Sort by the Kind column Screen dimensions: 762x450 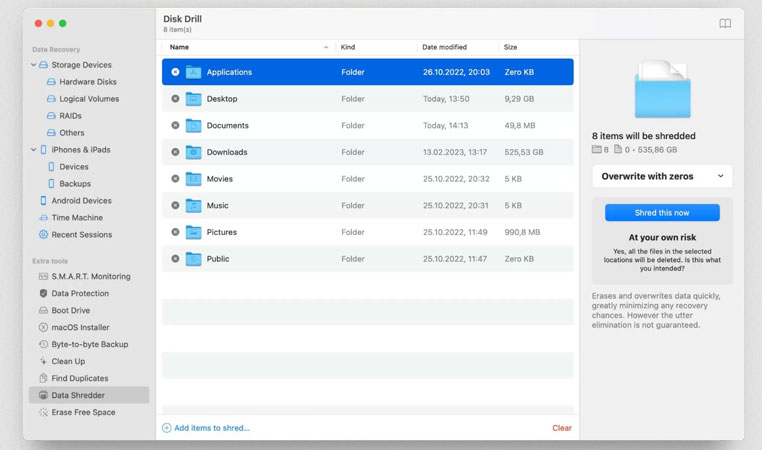[347, 47]
